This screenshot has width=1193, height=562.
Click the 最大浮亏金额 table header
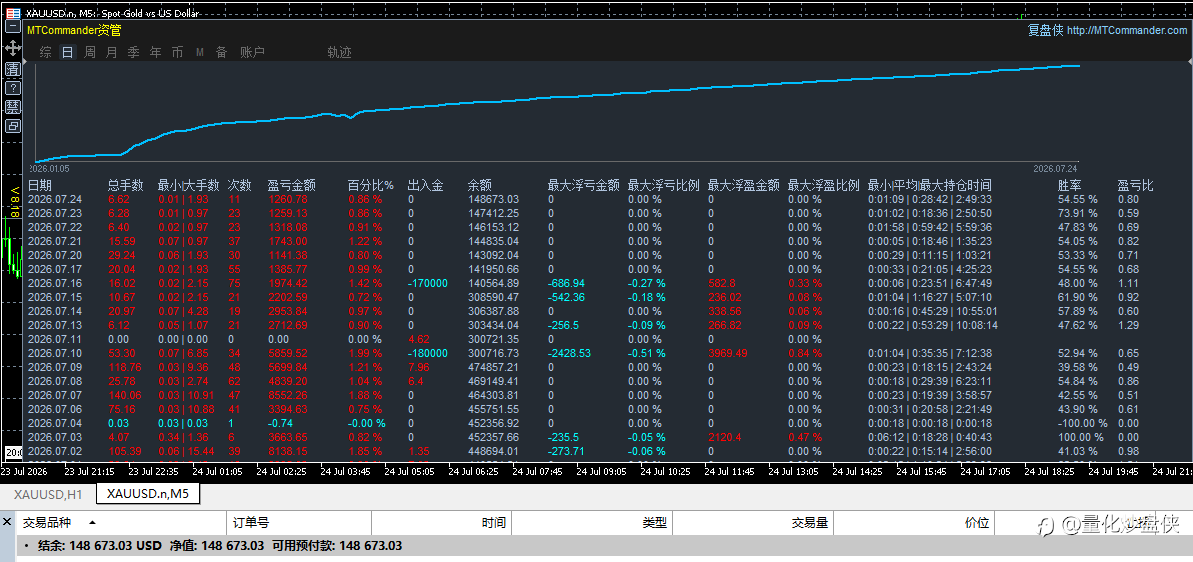(x=584, y=186)
